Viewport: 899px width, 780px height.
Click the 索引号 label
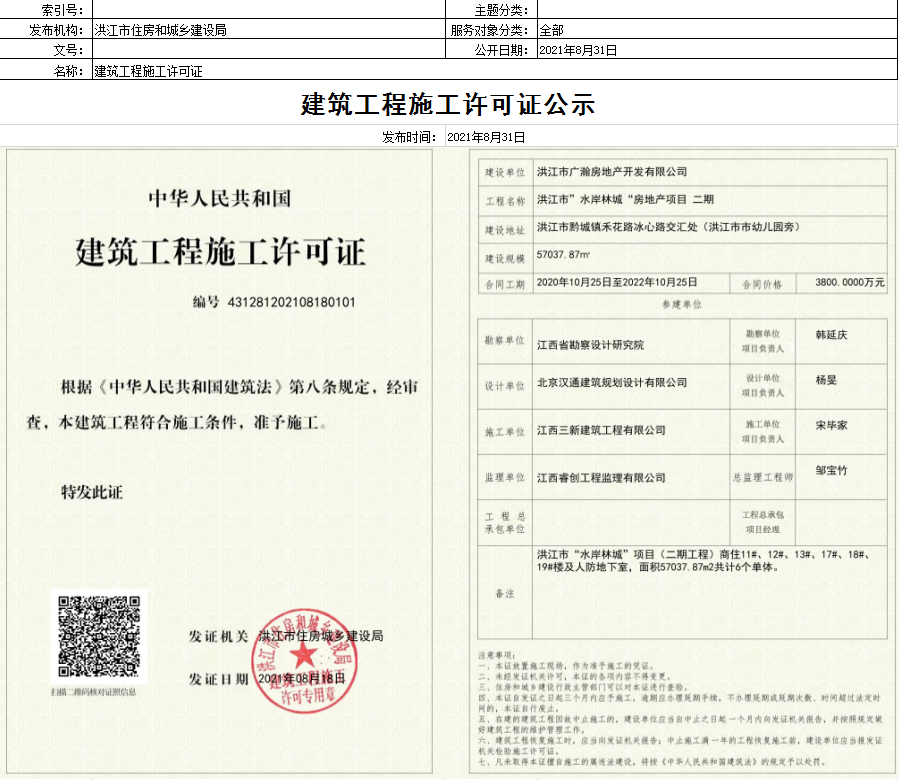(x=62, y=10)
